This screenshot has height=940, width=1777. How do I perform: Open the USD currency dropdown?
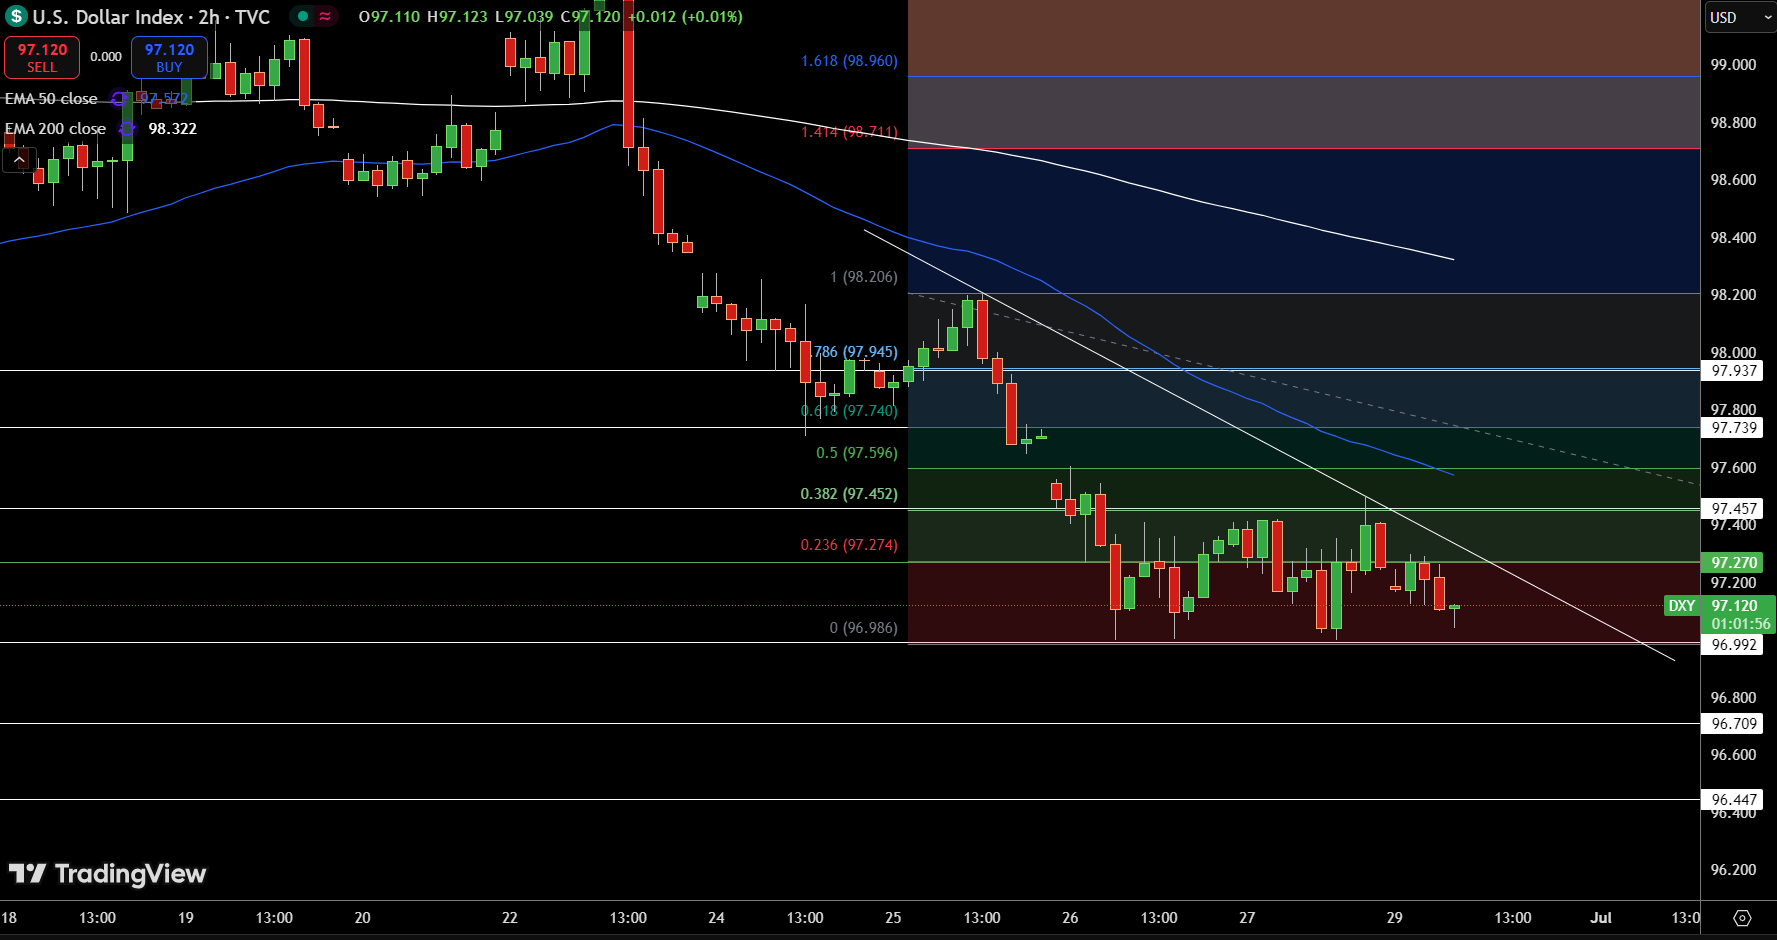click(1739, 17)
